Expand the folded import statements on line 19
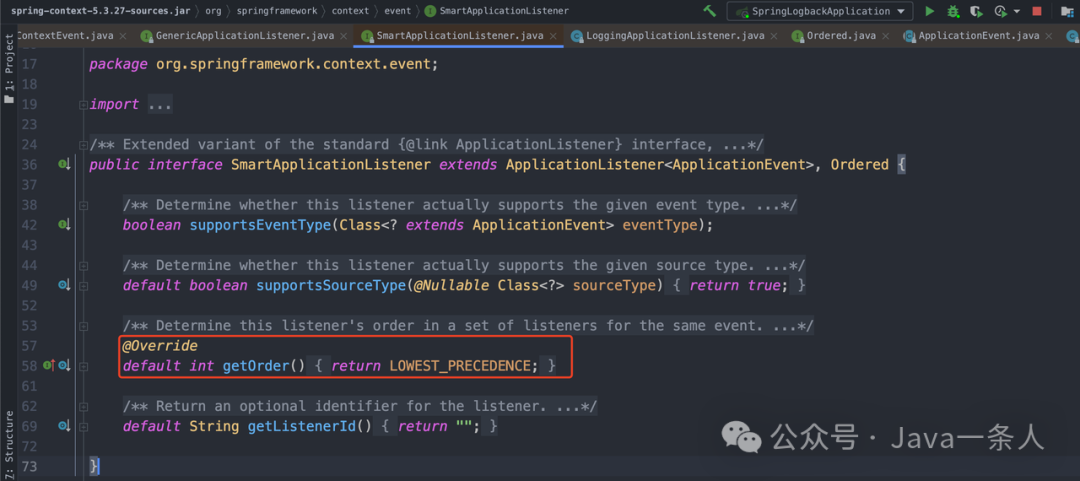 click(159, 104)
